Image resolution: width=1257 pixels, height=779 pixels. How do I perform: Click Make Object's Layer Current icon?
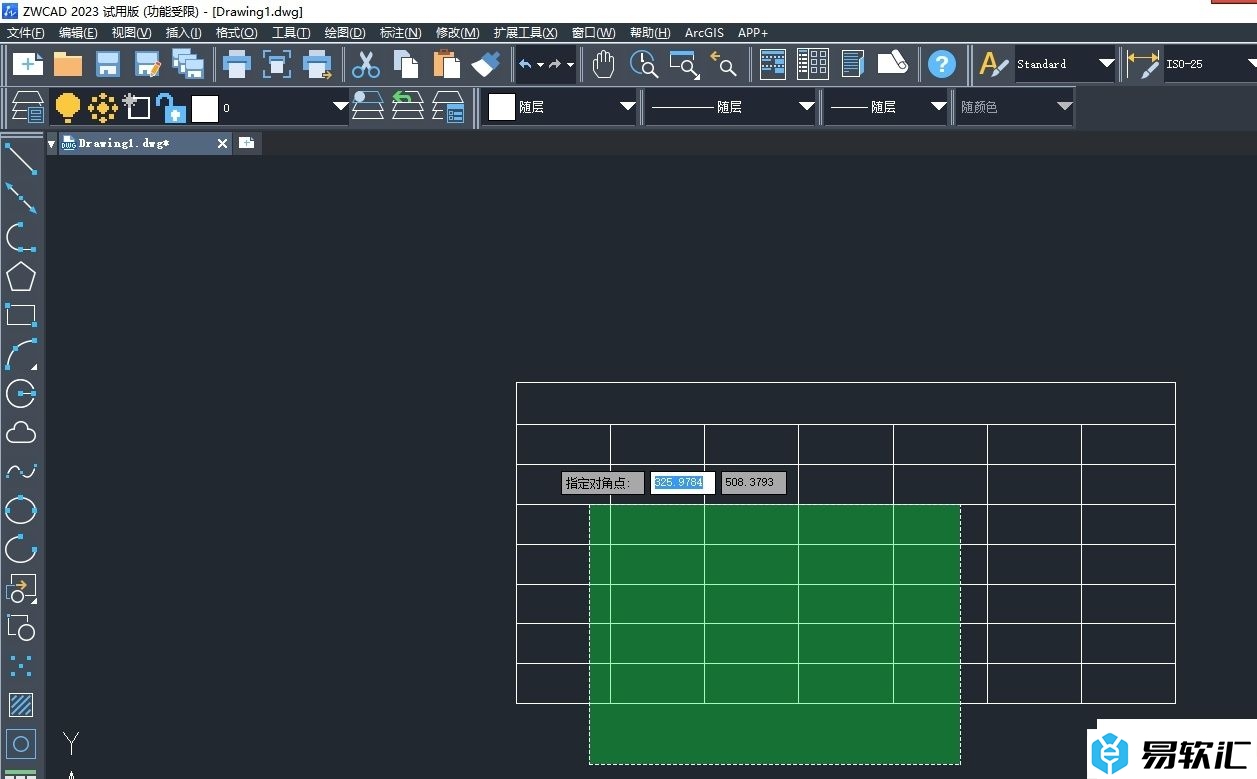[x=368, y=106]
